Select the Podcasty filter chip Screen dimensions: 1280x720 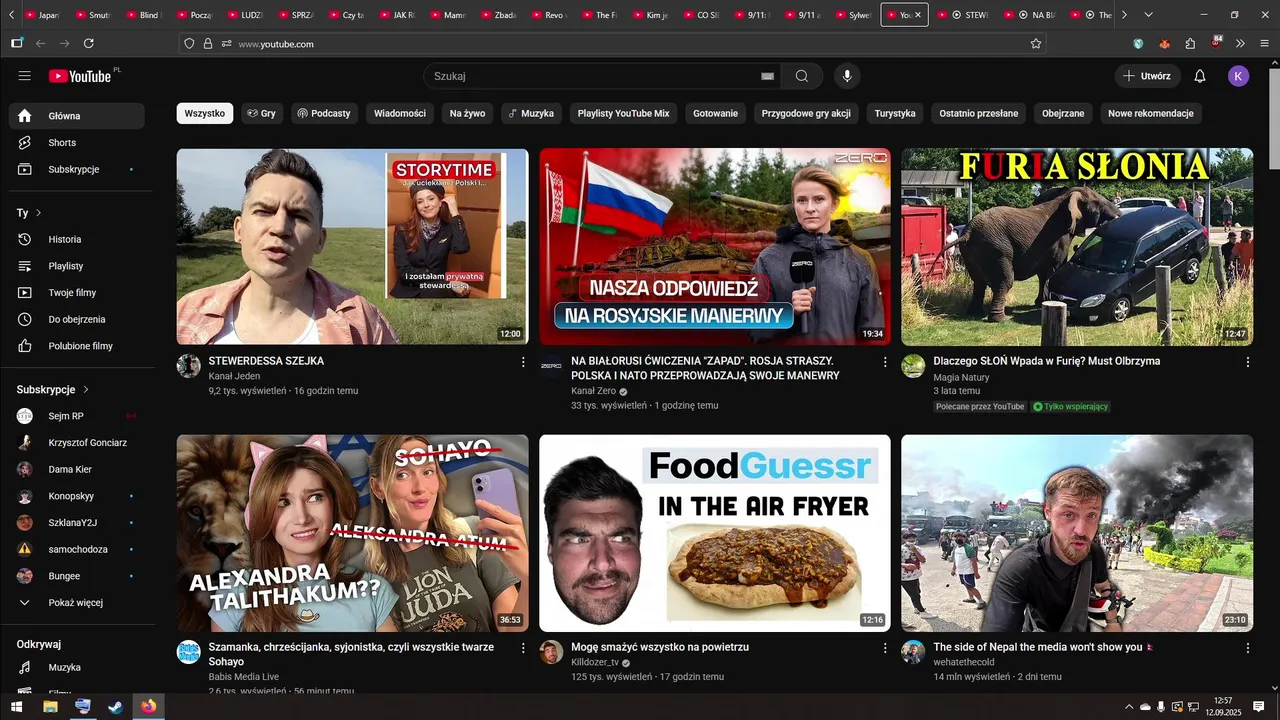click(x=325, y=114)
